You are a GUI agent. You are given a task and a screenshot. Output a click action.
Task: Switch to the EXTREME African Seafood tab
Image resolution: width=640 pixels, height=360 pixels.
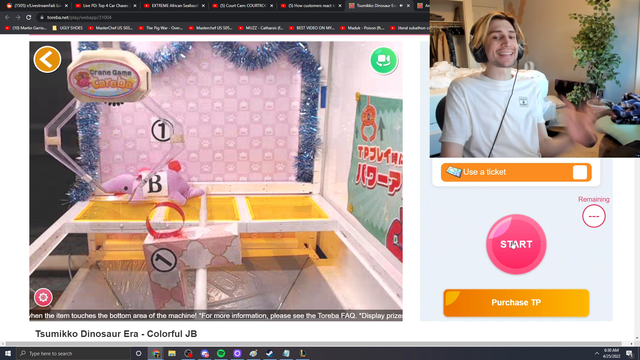(x=175, y=6)
